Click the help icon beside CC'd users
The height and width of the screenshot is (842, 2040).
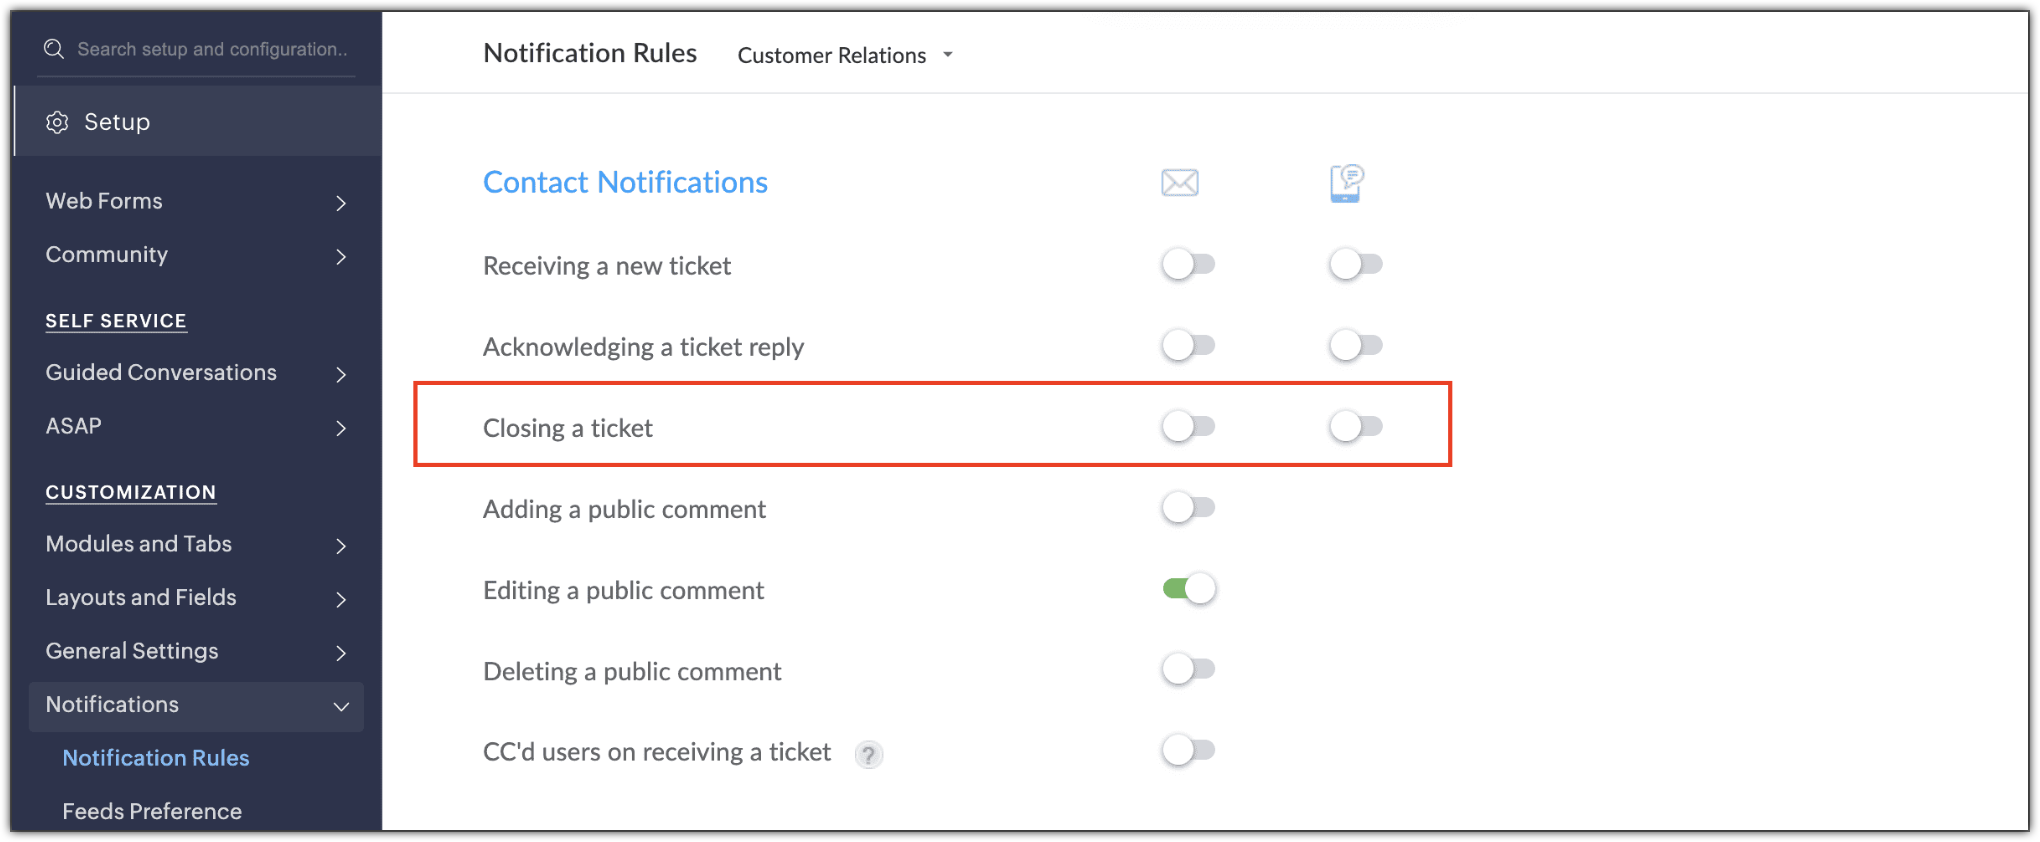869,755
